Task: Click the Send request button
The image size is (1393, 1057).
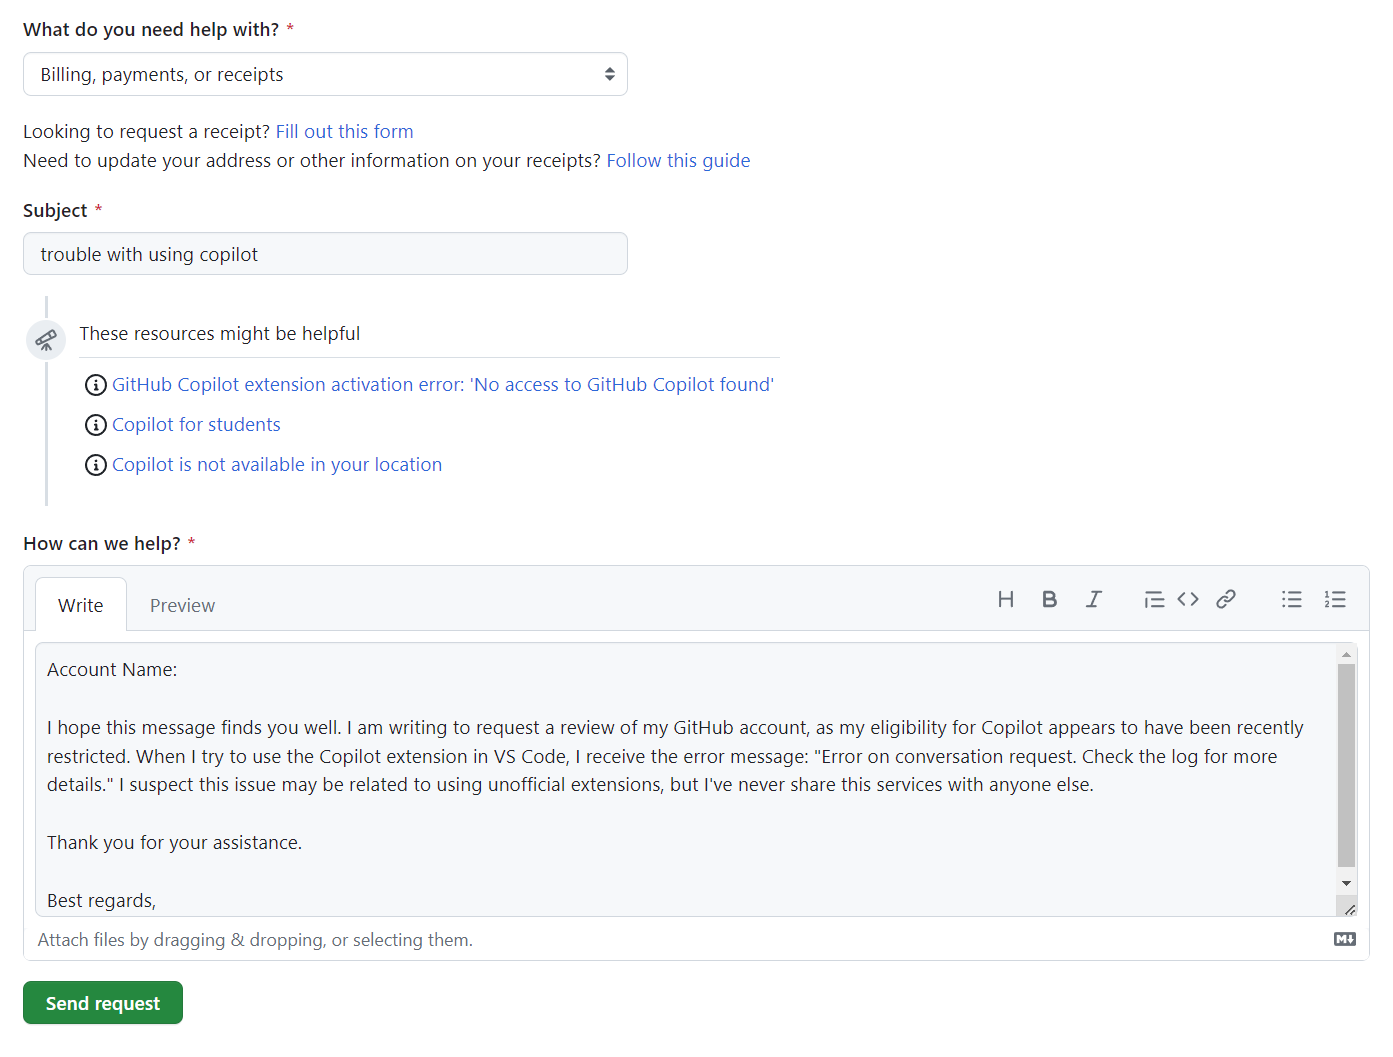Action: 102,1002
